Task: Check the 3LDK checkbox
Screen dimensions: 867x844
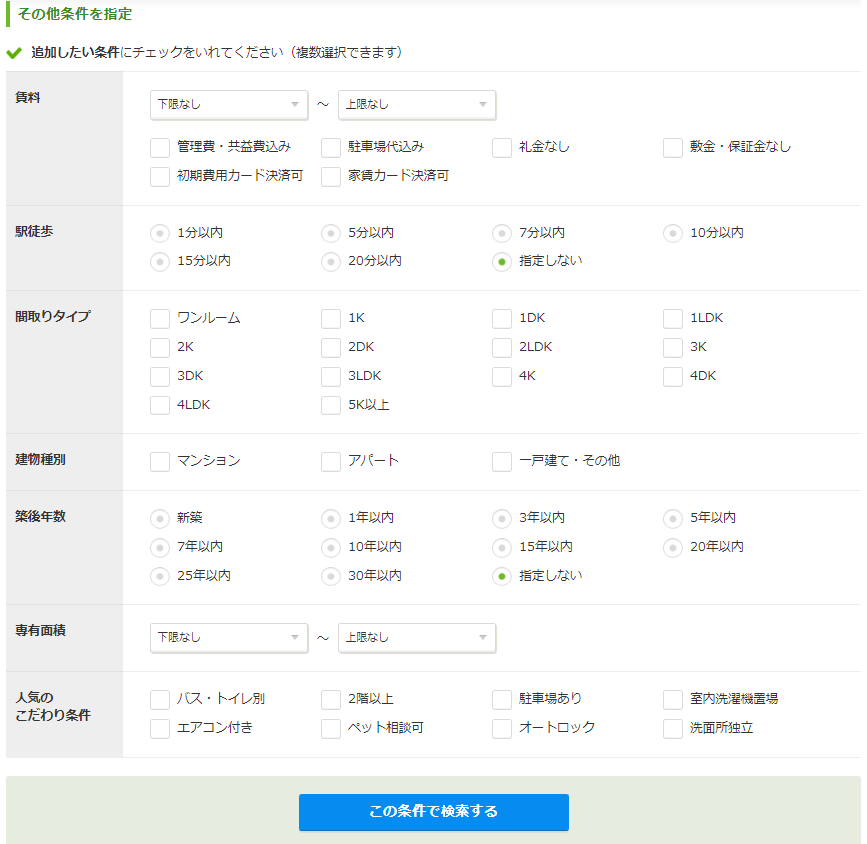Action: click(331, 377)
